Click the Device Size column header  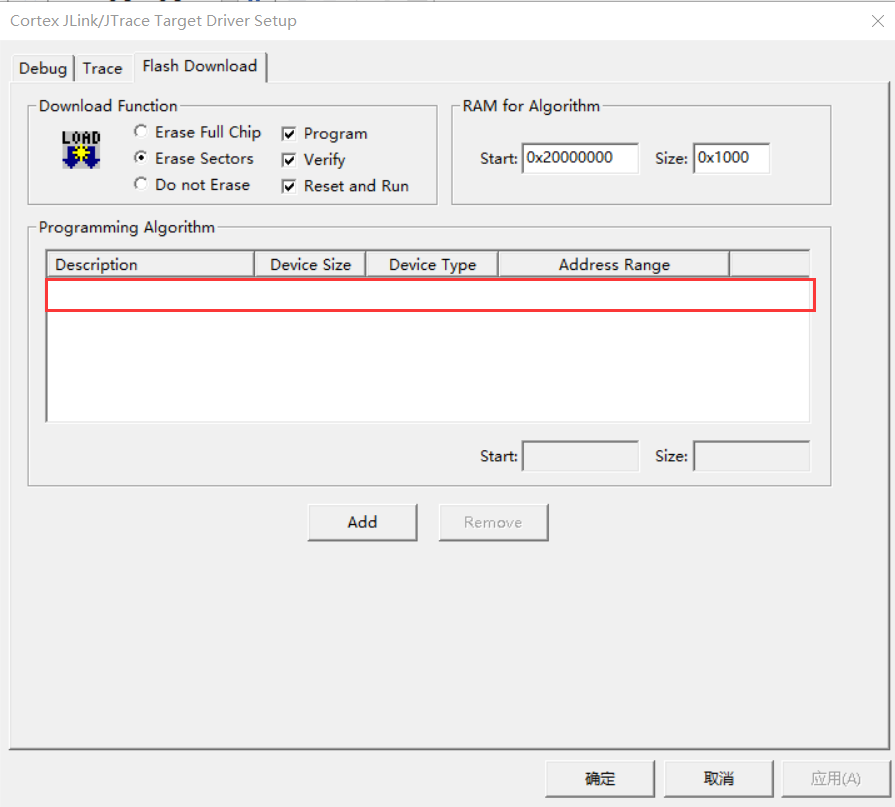click(310, 264)
